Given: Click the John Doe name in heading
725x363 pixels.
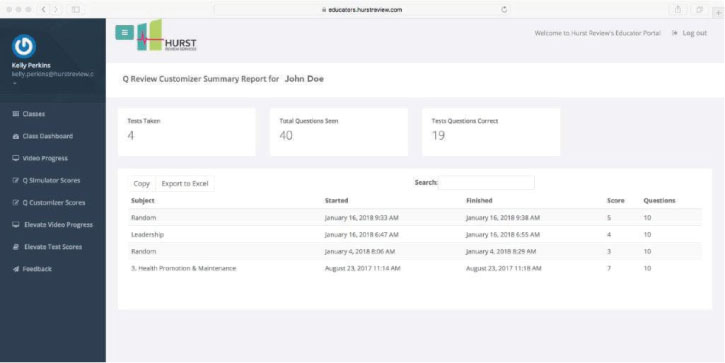Looking at the screenshot, I should pos(304,79).
